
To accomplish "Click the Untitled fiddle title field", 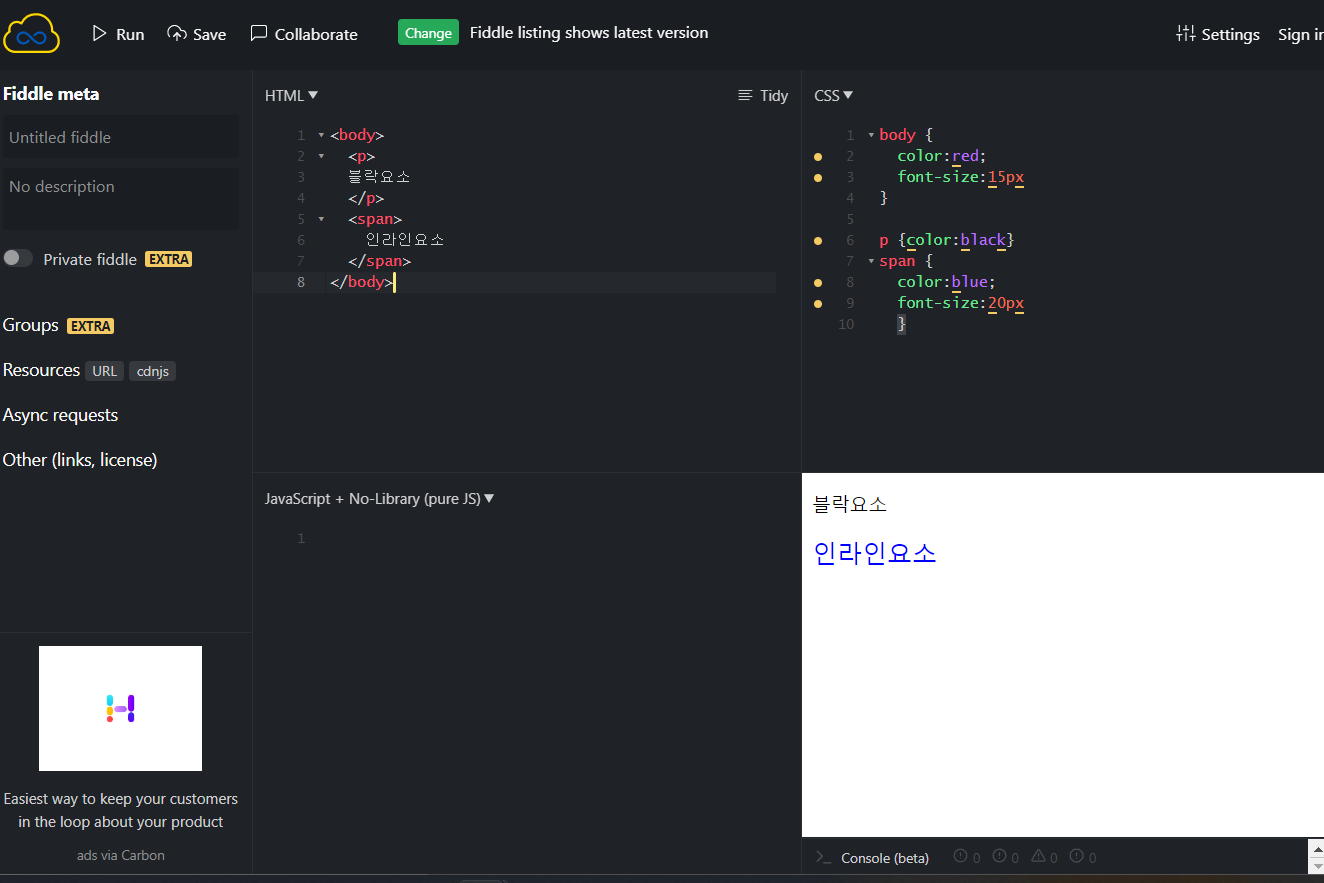I will [120, 137].
